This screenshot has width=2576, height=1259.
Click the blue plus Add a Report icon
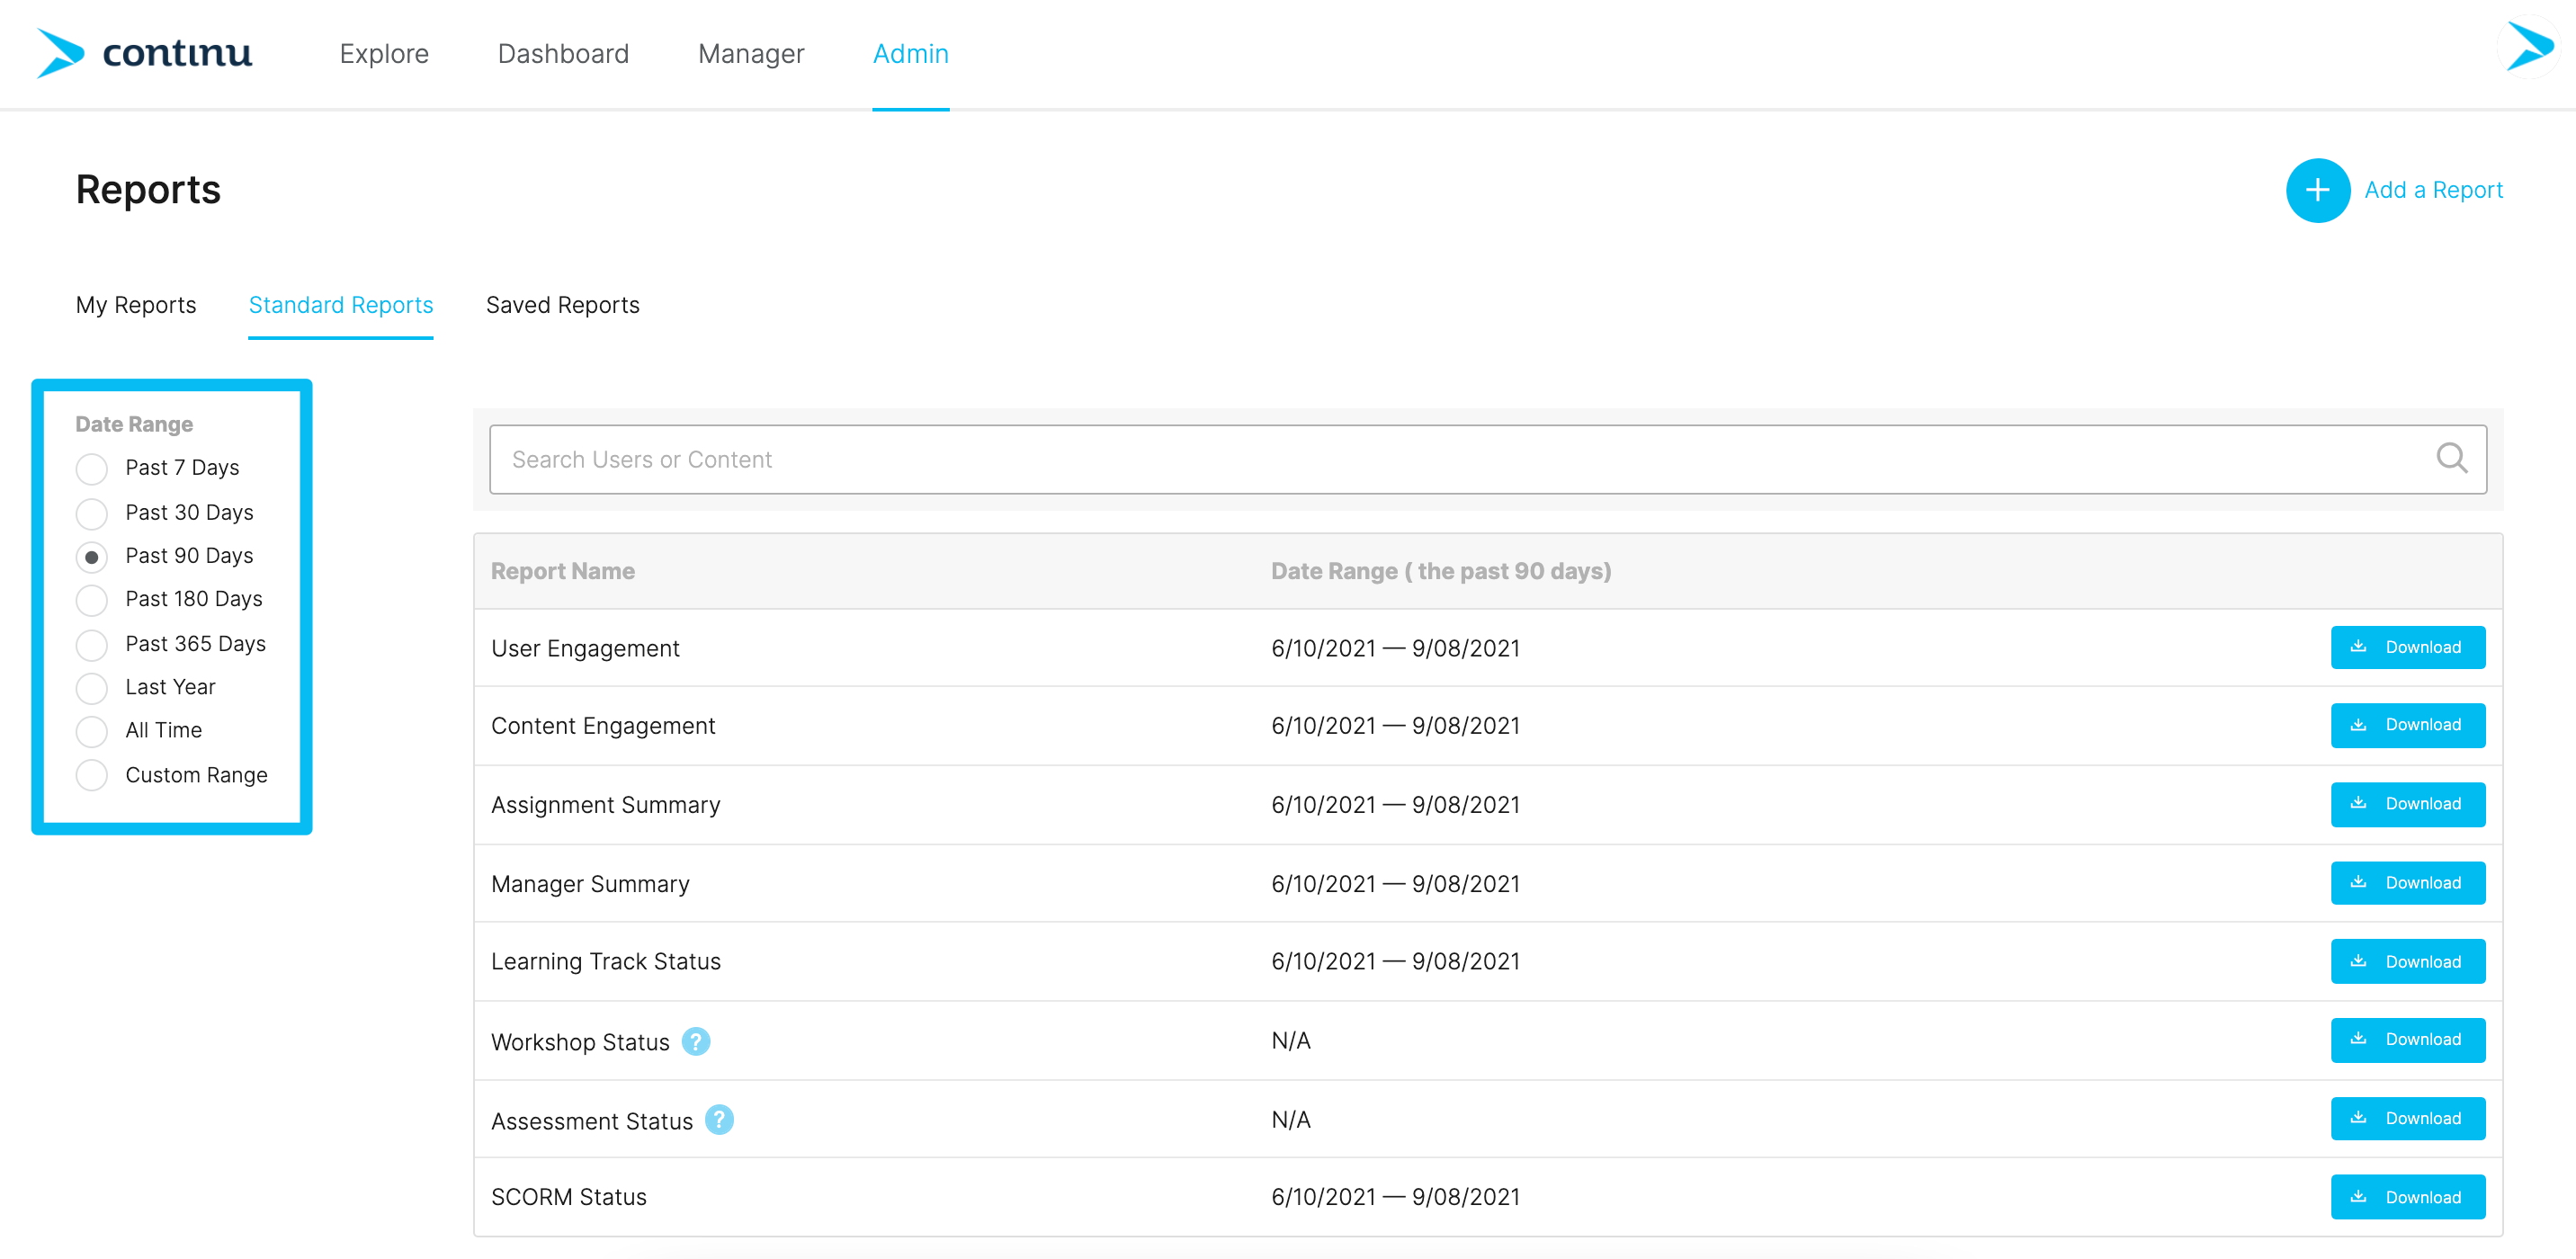(x=2317, y=190)
